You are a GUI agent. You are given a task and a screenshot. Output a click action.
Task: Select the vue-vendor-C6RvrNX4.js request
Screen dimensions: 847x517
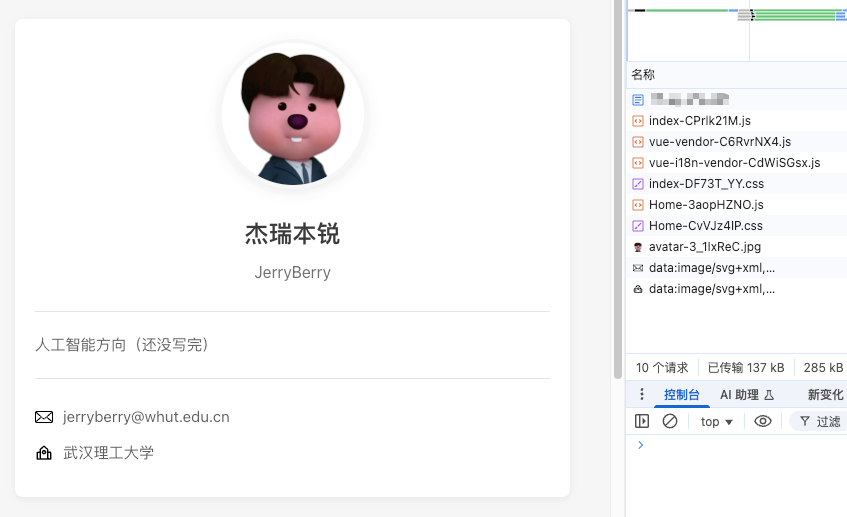click(736, 142)
